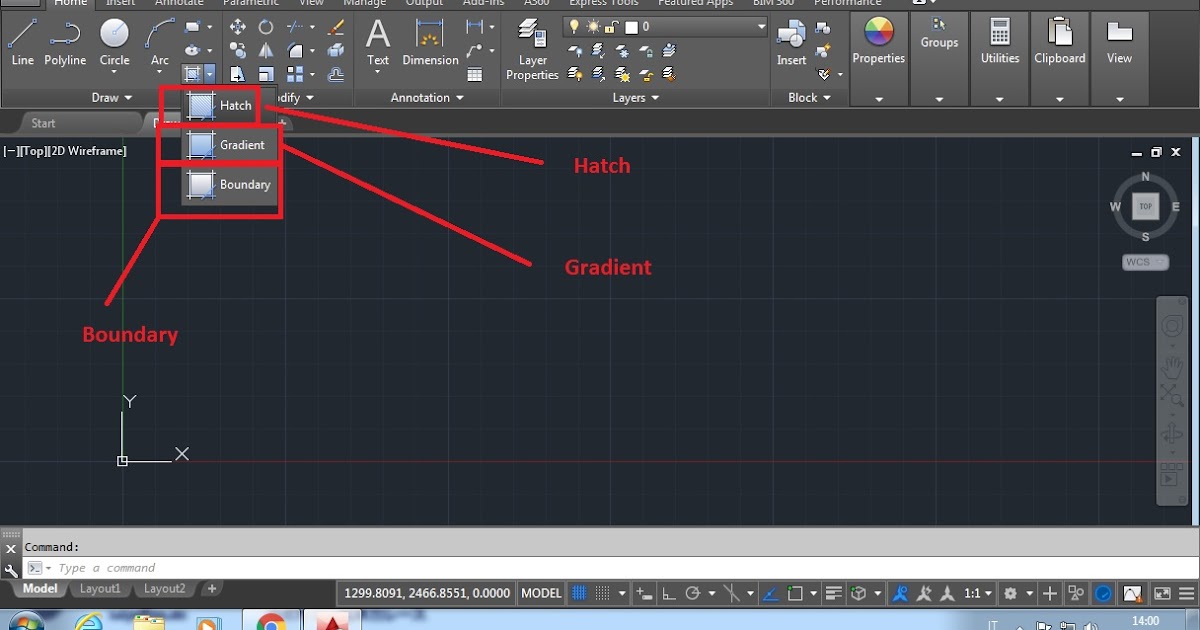1200x630 pixels.
Task: Select the Circle tool
Action: point(114,40)
